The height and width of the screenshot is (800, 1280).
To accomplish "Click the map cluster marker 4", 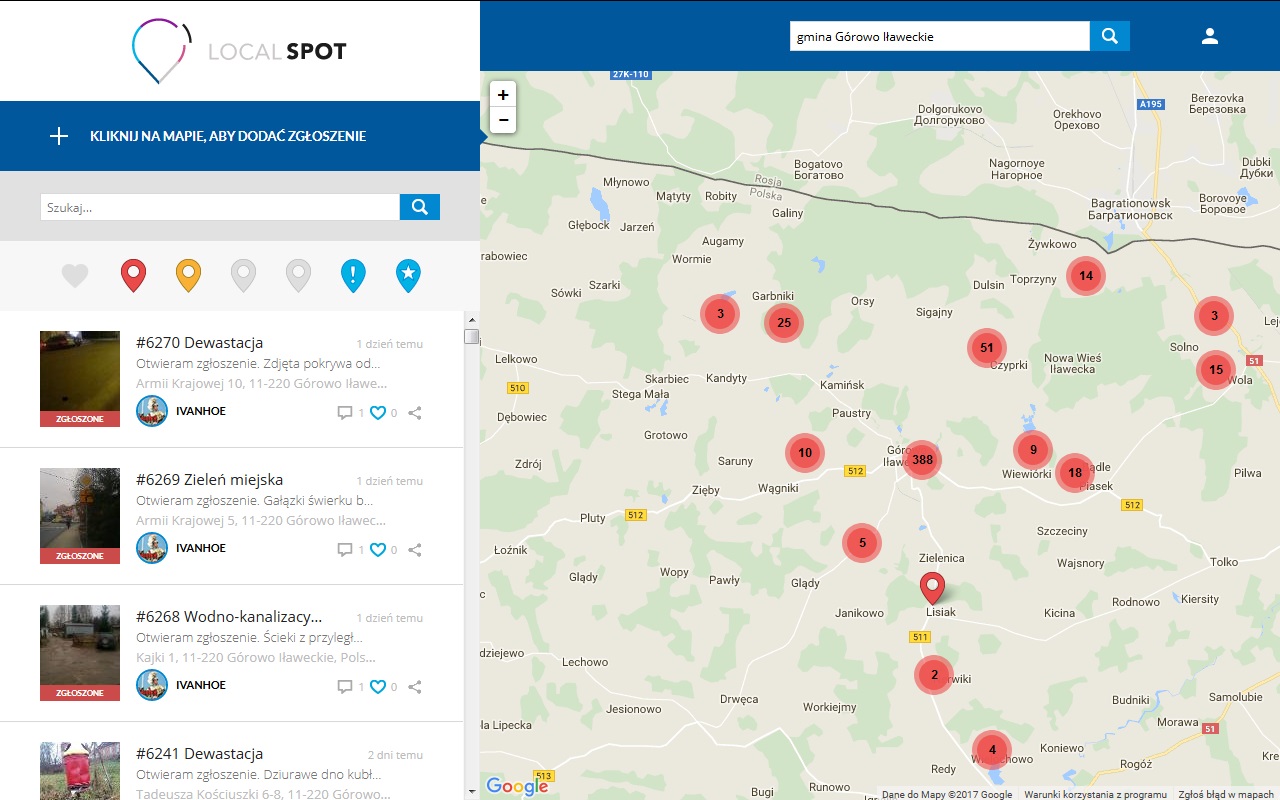I will tap(992, 750).
